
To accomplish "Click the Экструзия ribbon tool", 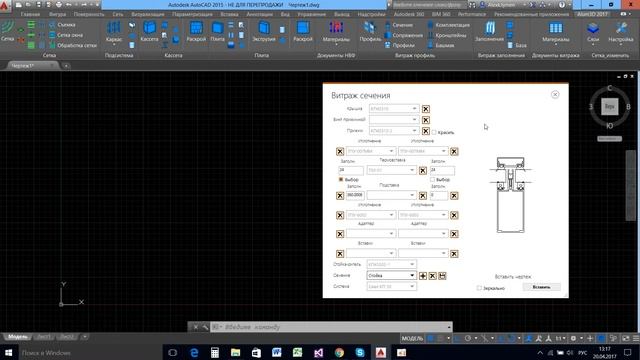I will point(264,32).
